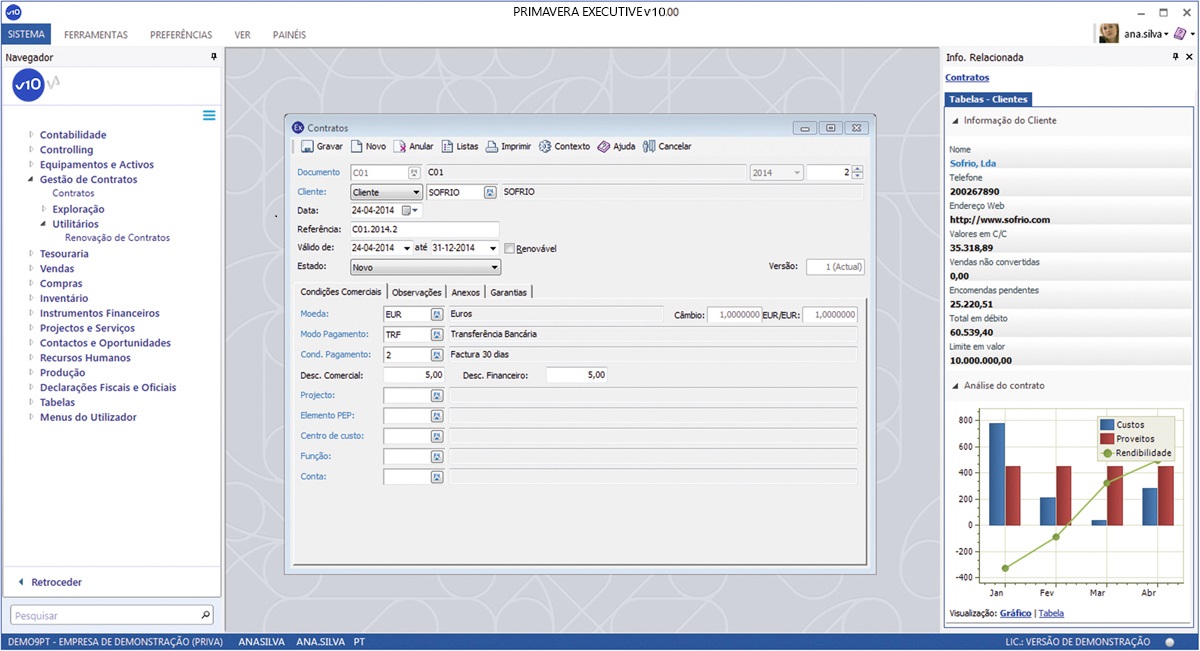The width and height of the screenshot is (1200, 651).
Task: Open the purple help book icon in the title bar
Action: [x=1180, y=33]
